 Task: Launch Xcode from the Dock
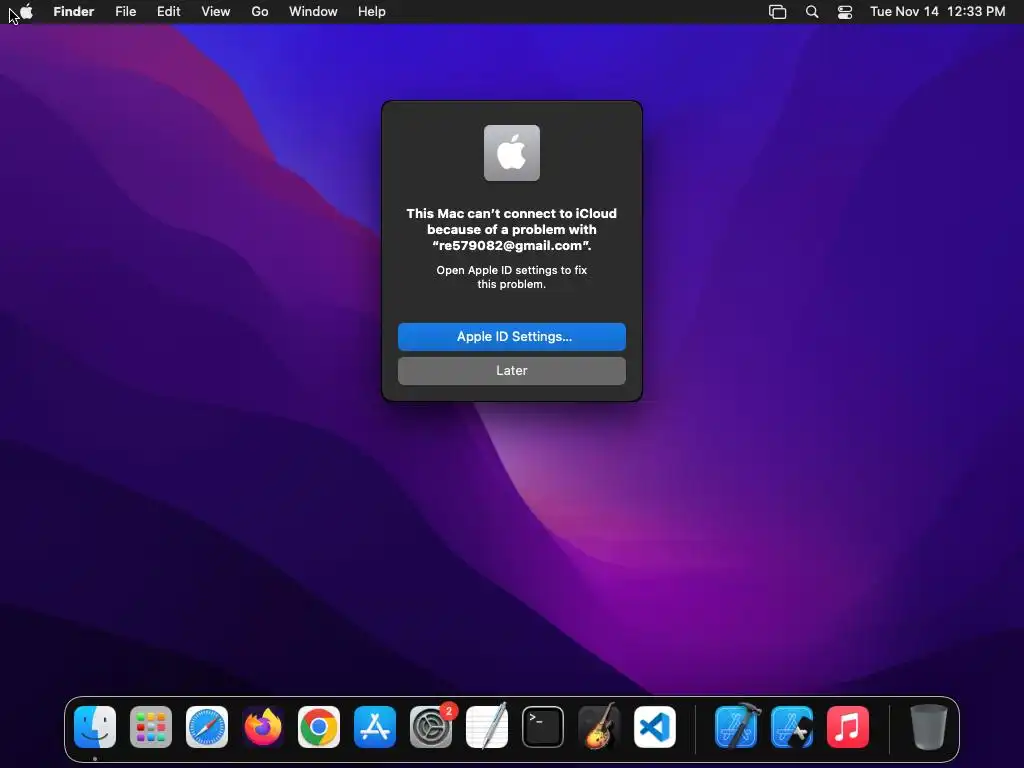point(737,726)
